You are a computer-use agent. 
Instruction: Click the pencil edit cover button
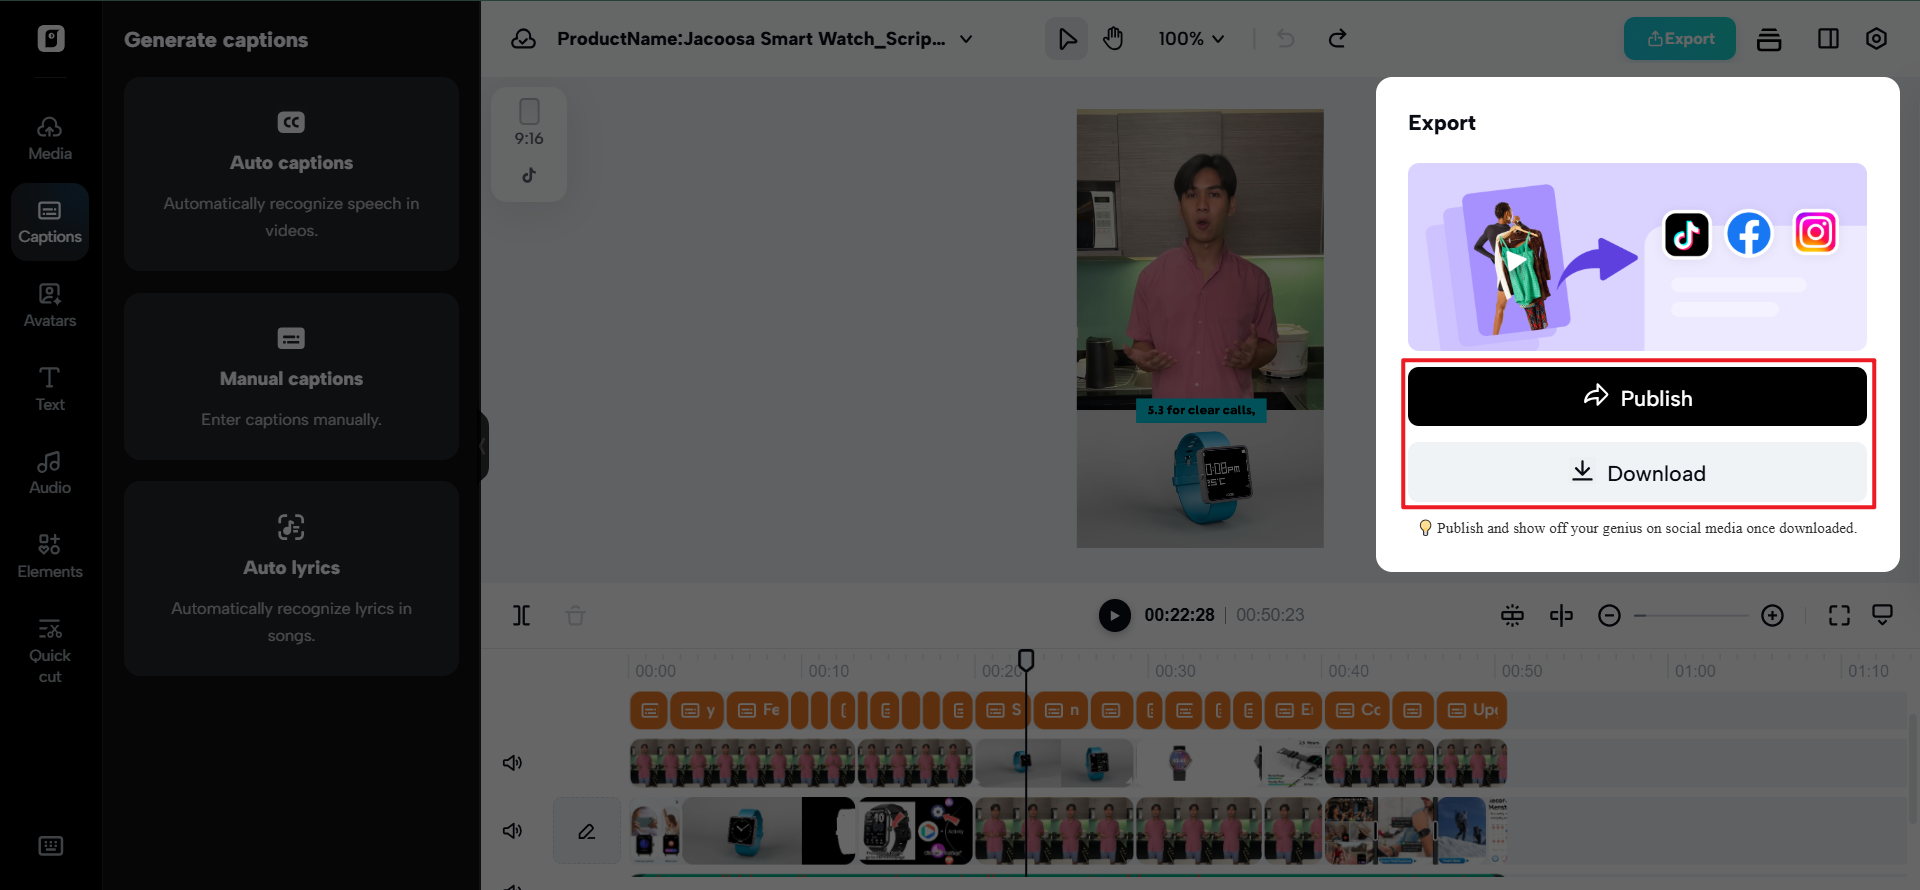587,831
